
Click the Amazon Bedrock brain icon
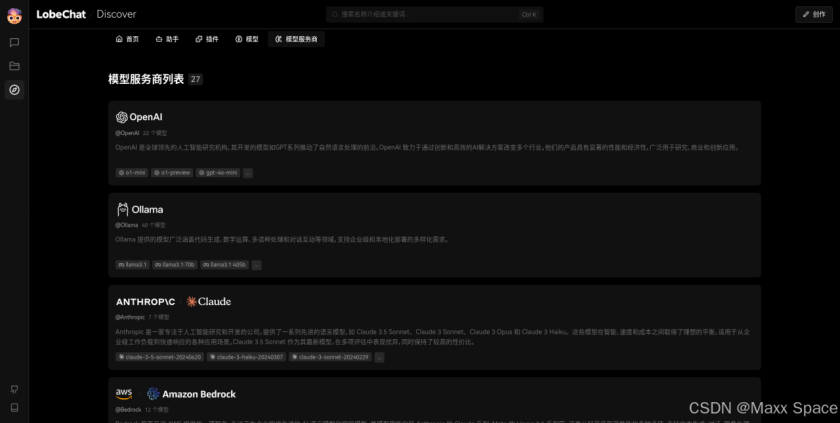tap(153, 394)
